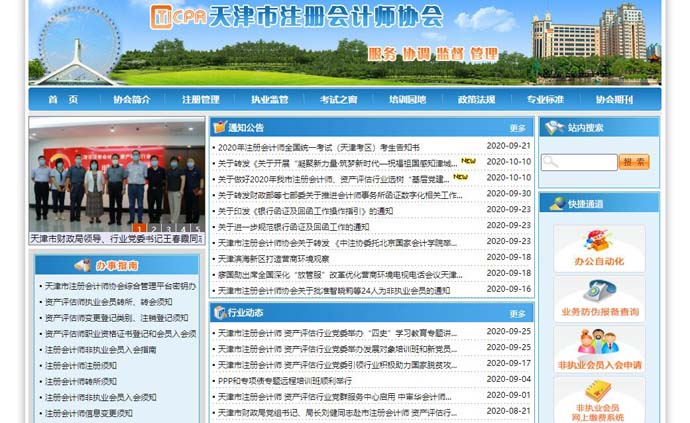The image size is (690, 423).
Task: Open 专业标准 navigation item
Action: pos(545,99)
